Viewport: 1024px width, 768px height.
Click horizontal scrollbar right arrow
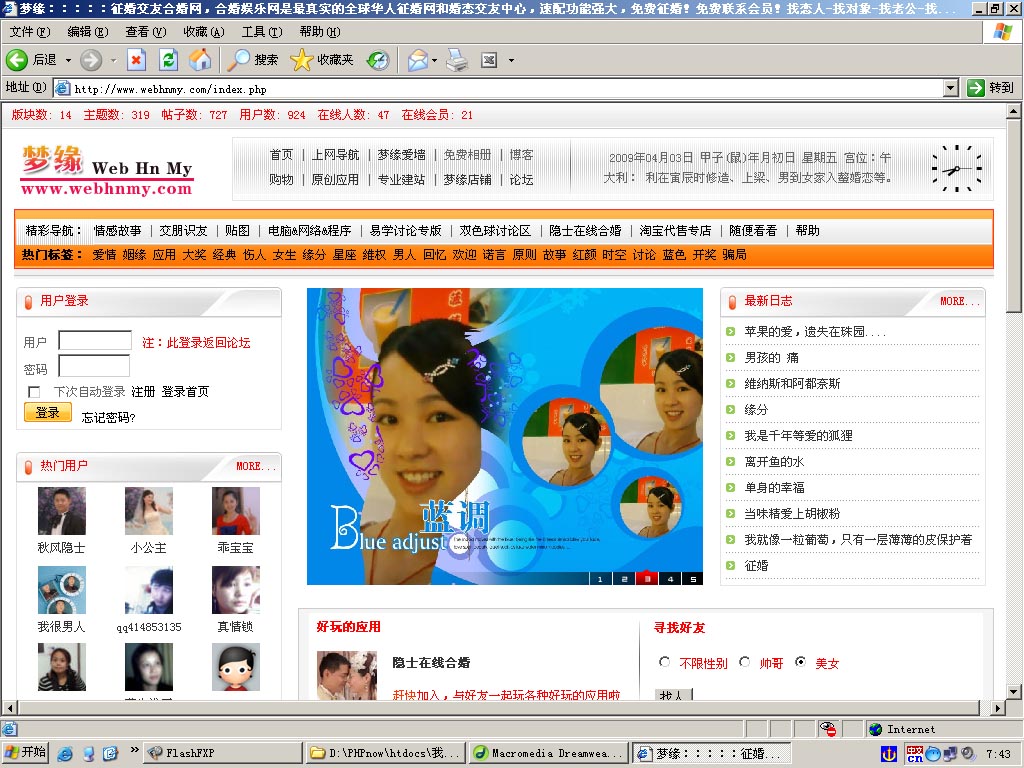997,707
